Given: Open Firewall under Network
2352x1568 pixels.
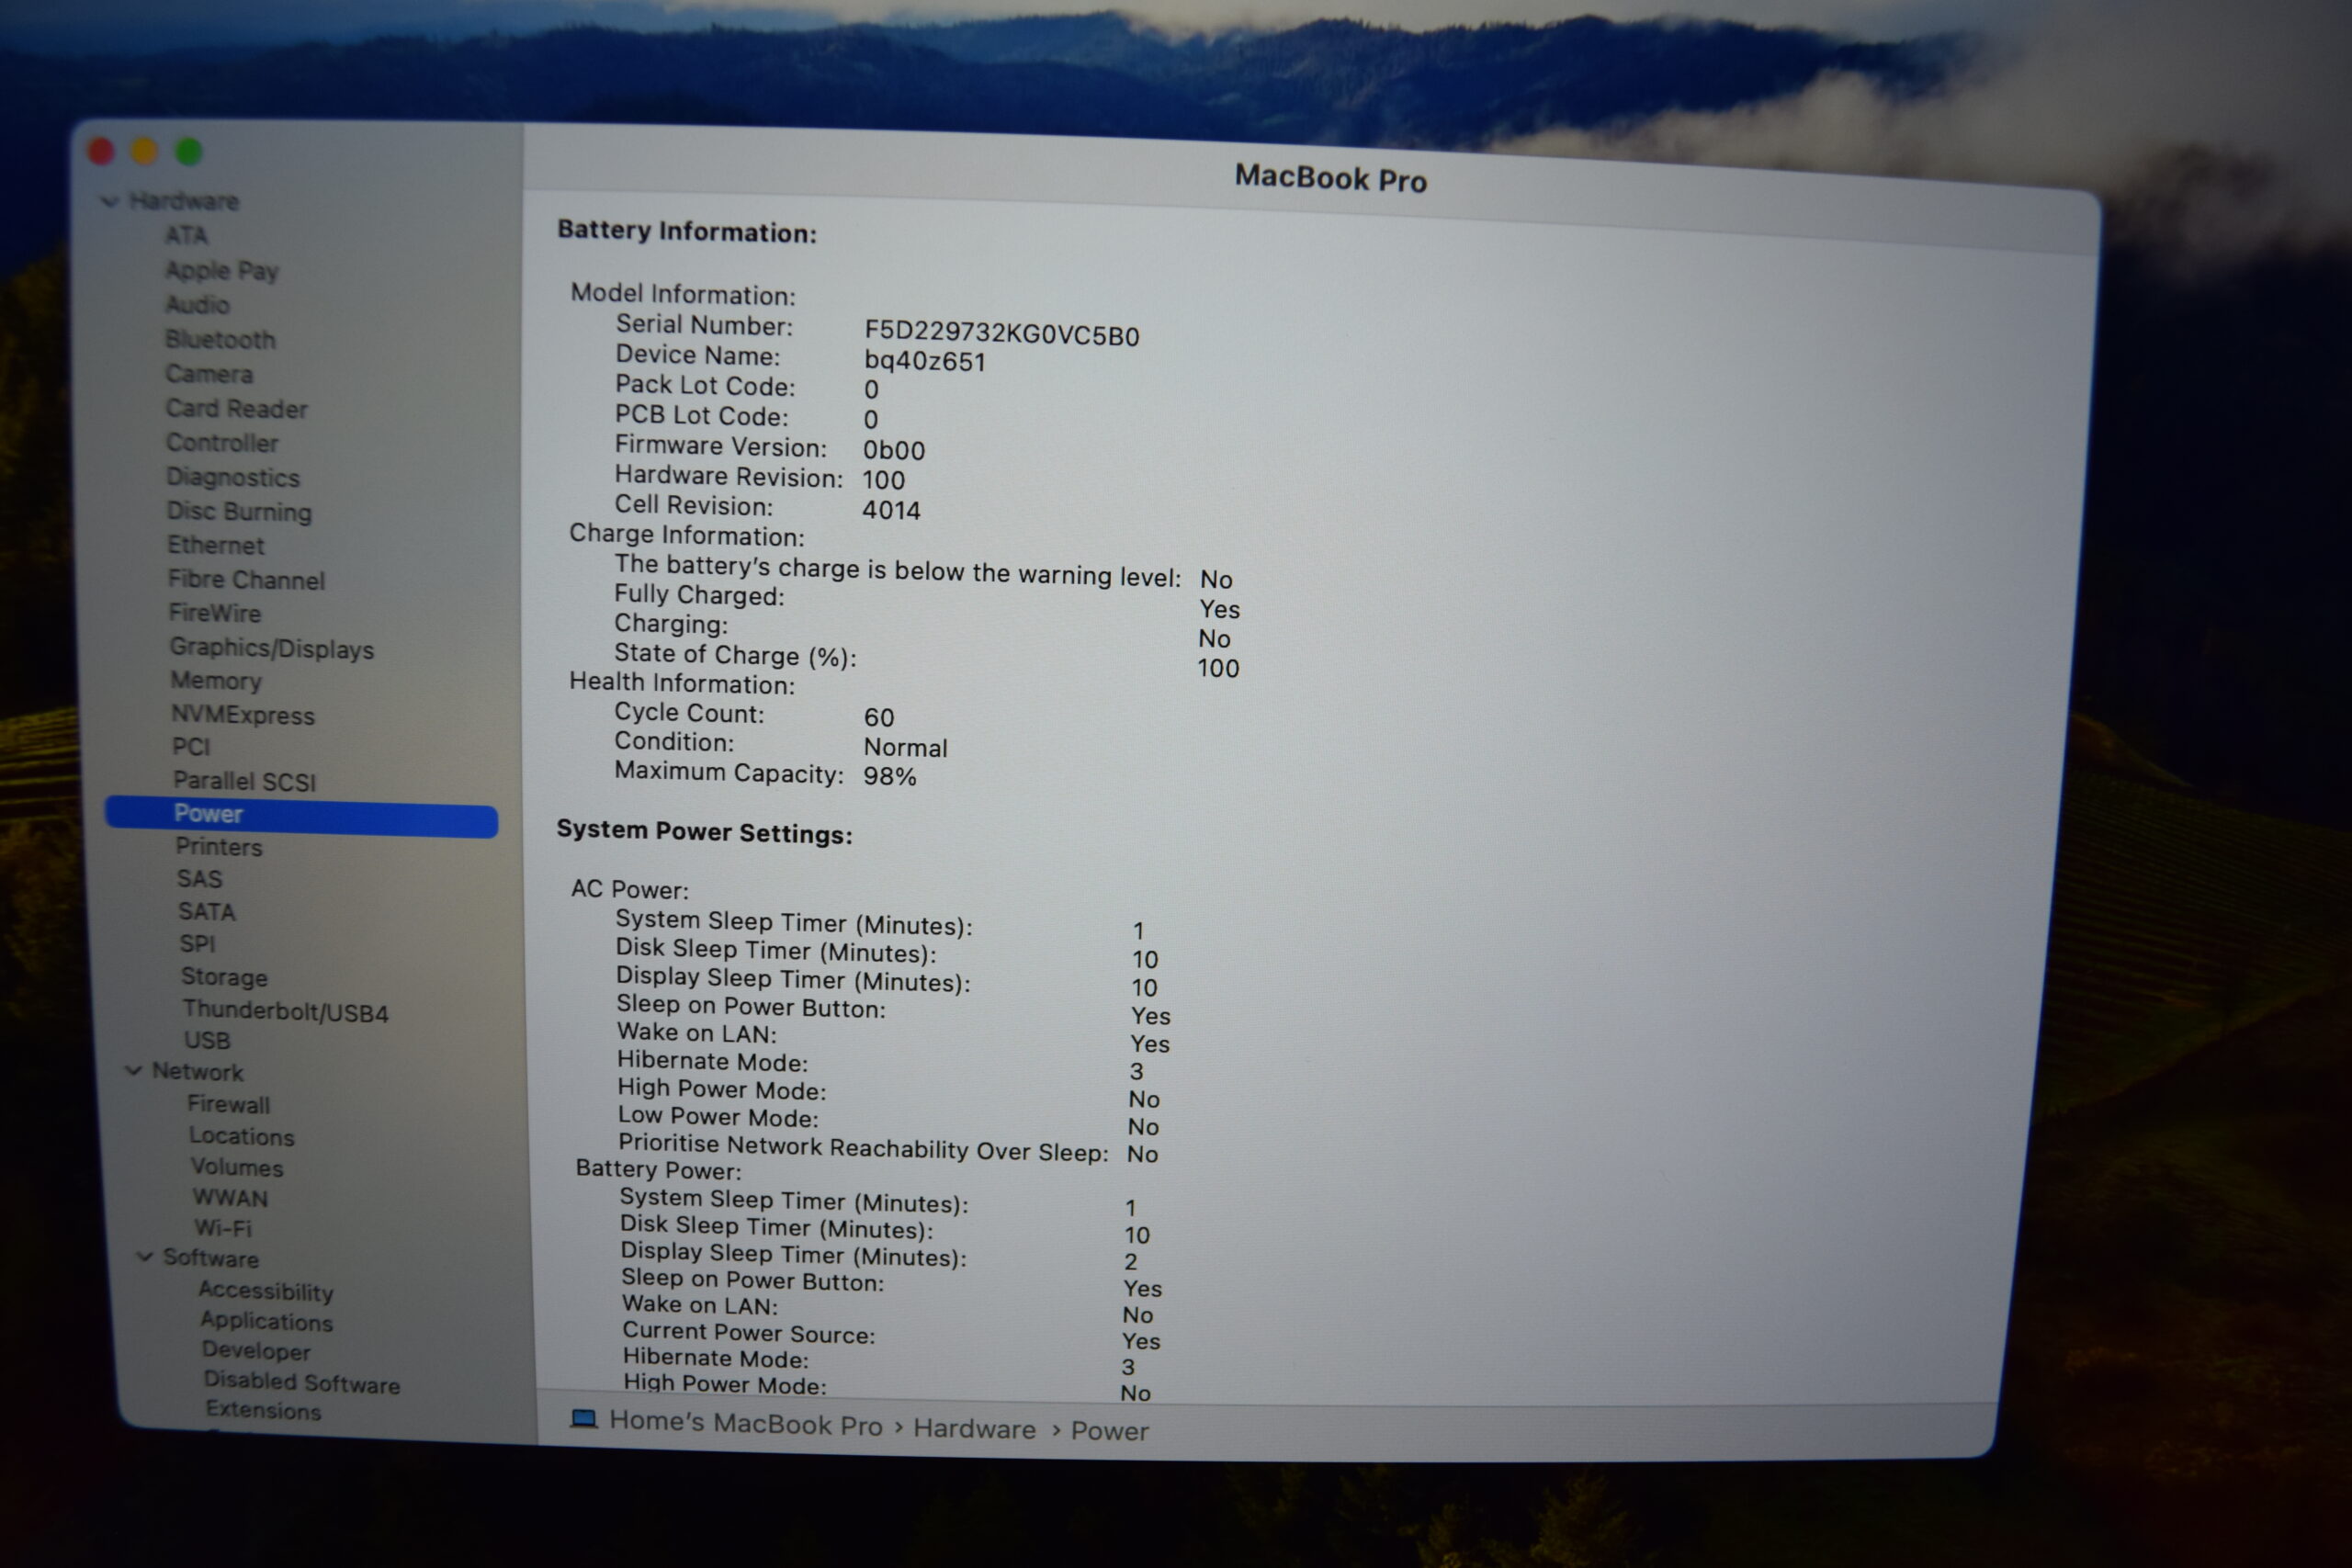Looking at the screenshot, I should pyautogui.click(x=229, y=1104).
